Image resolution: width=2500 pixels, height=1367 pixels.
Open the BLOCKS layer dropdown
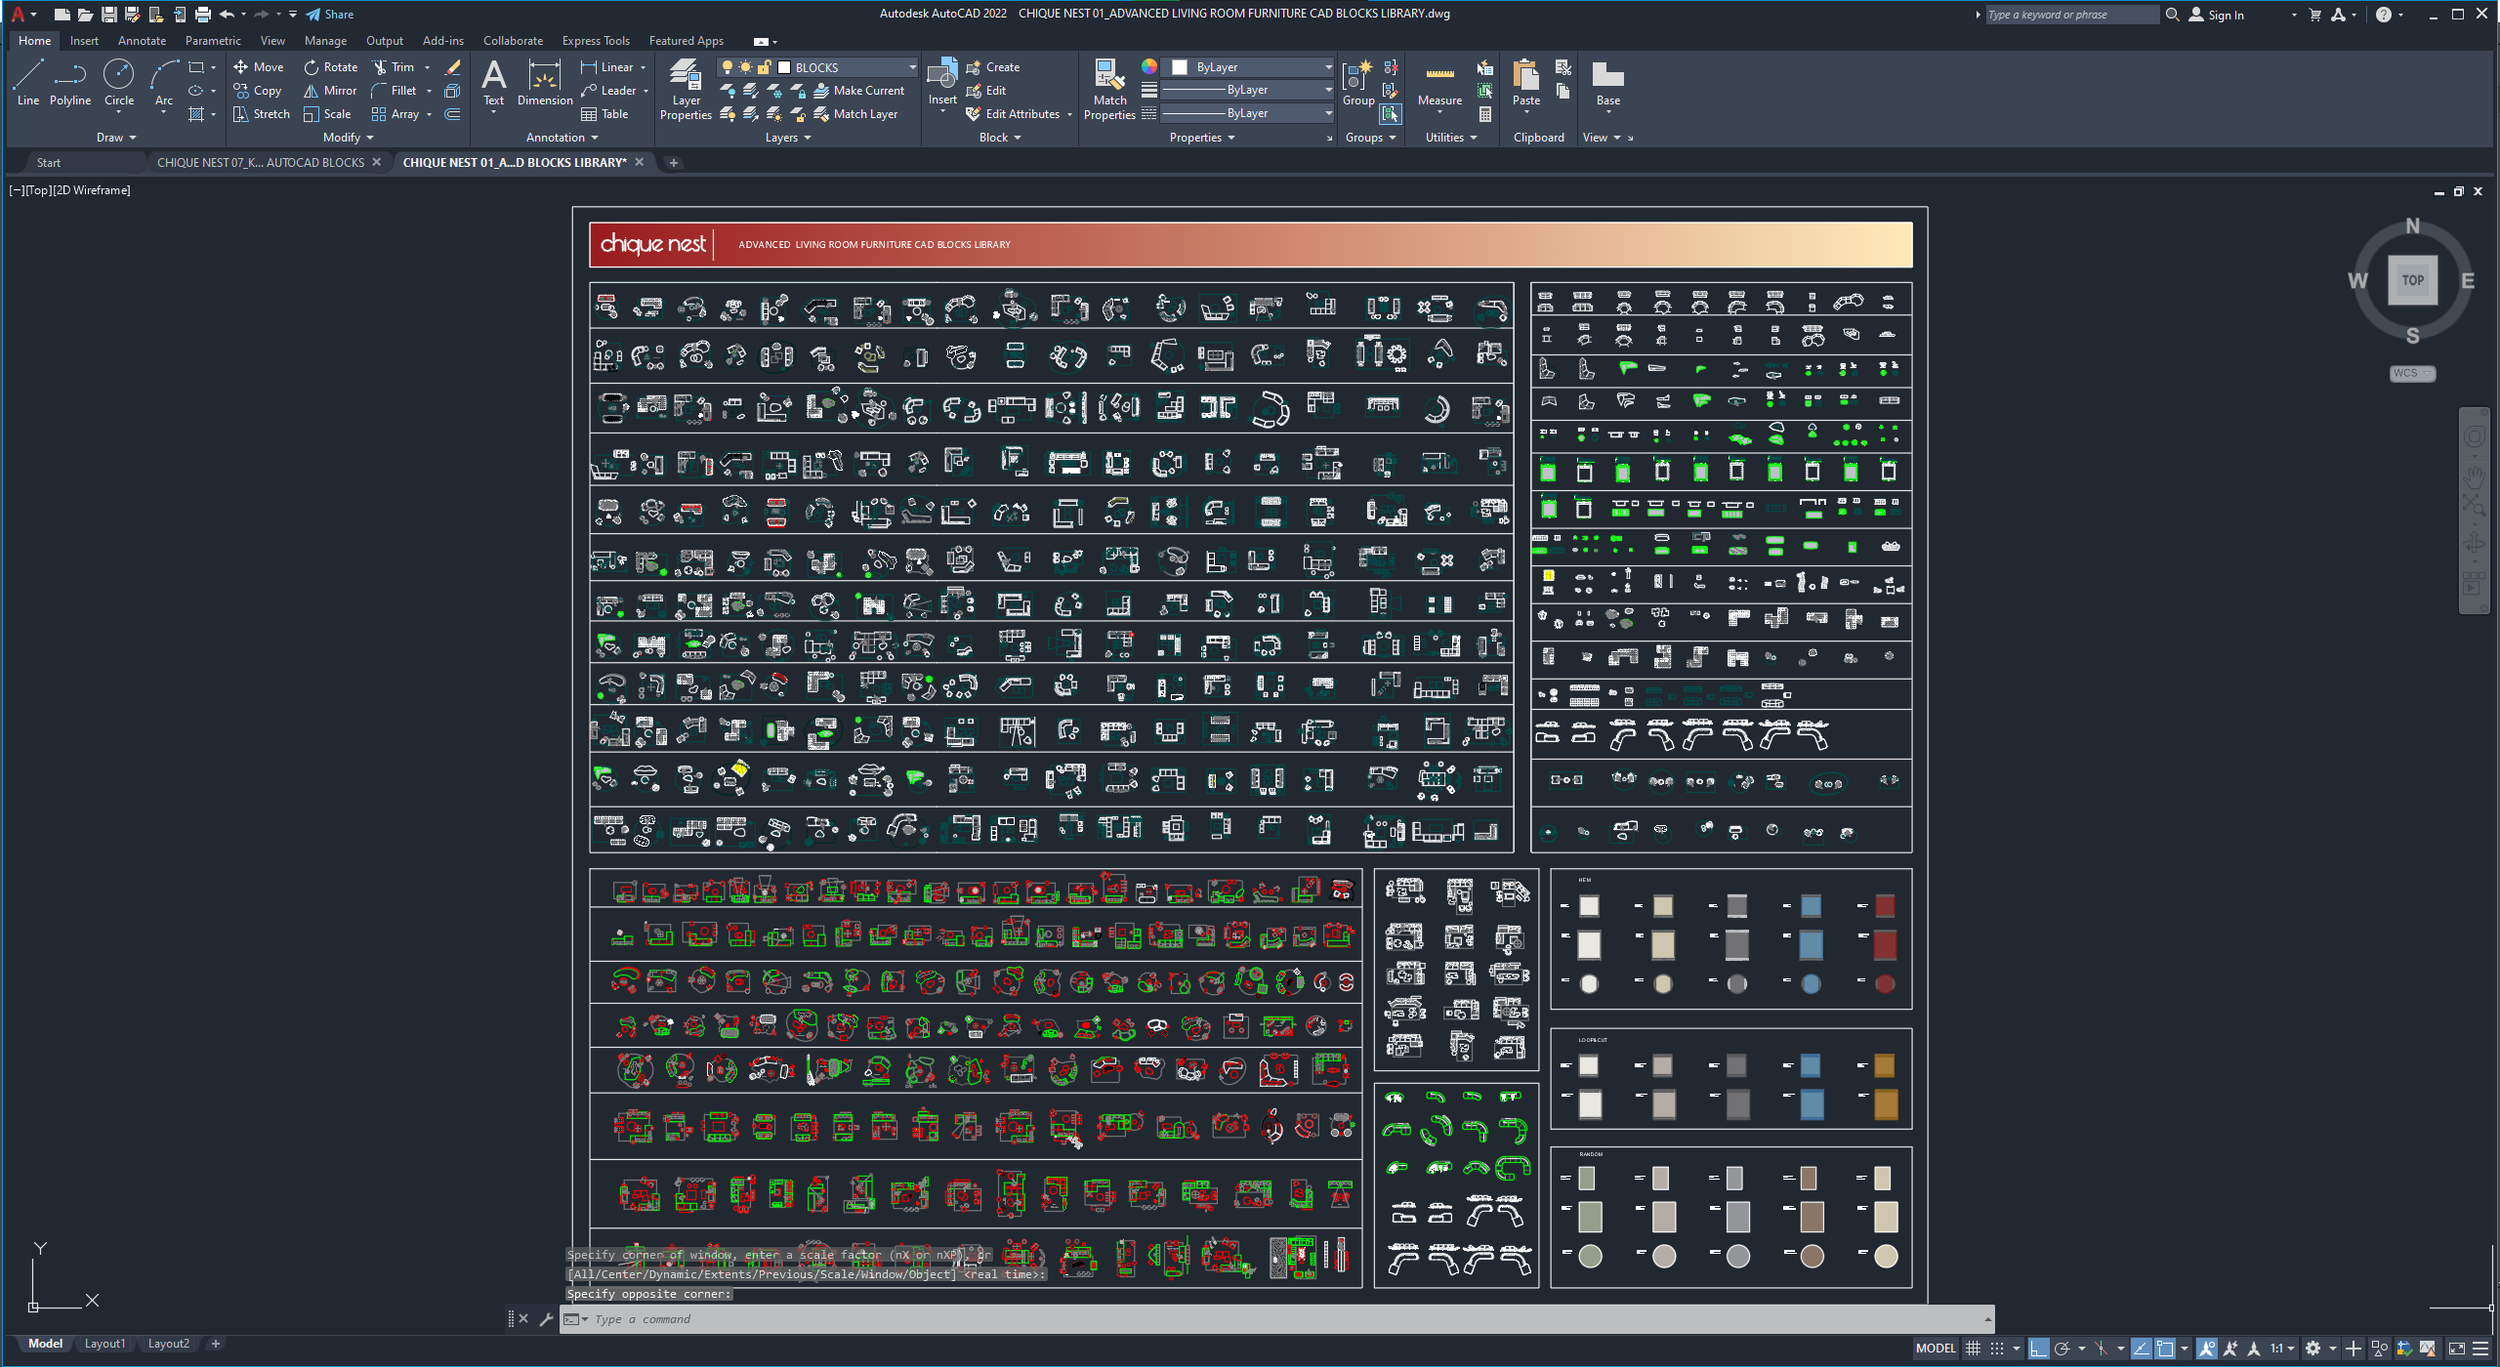click(x=910, y=66)
